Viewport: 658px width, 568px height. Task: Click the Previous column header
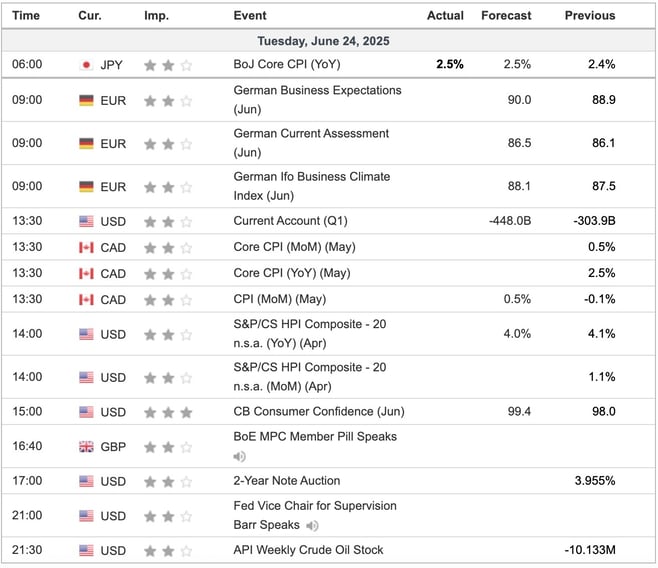pyautogui.click(x=590, y=16)
